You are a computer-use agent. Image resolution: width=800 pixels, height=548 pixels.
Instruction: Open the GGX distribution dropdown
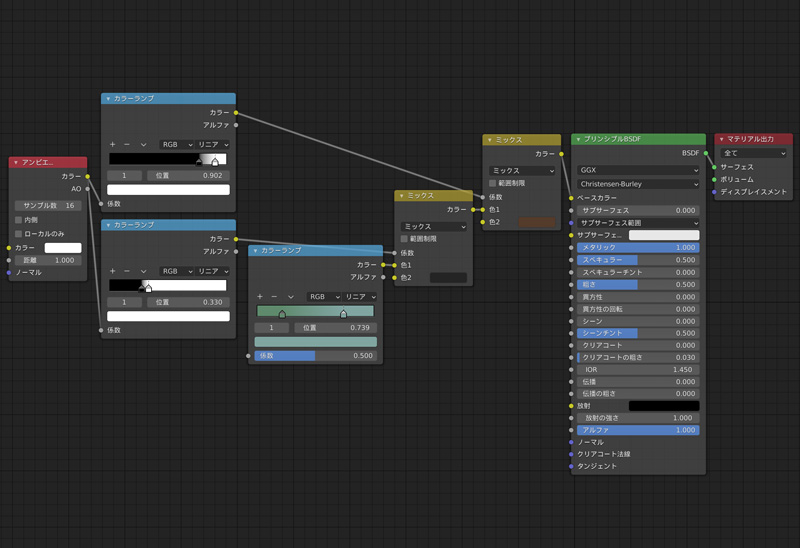(638, 171)
